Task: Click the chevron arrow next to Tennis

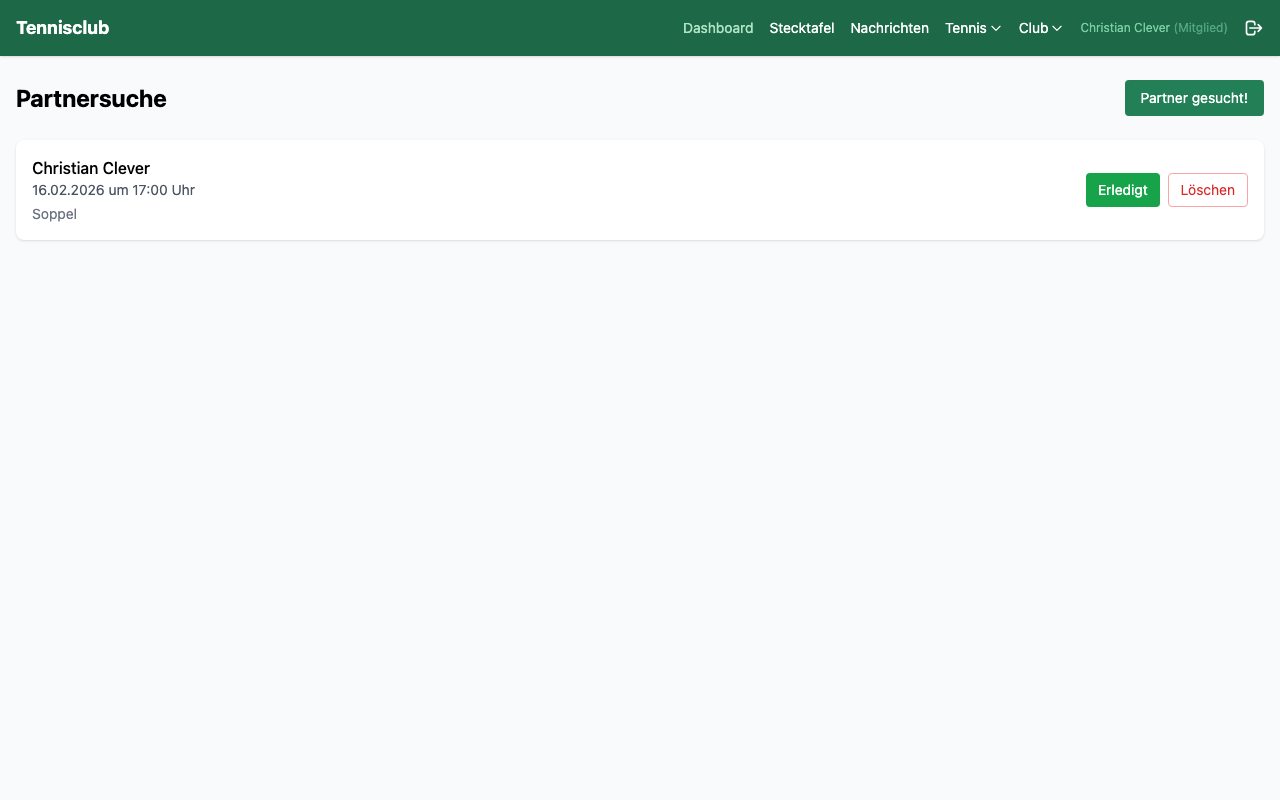Action: coord(996,29)
